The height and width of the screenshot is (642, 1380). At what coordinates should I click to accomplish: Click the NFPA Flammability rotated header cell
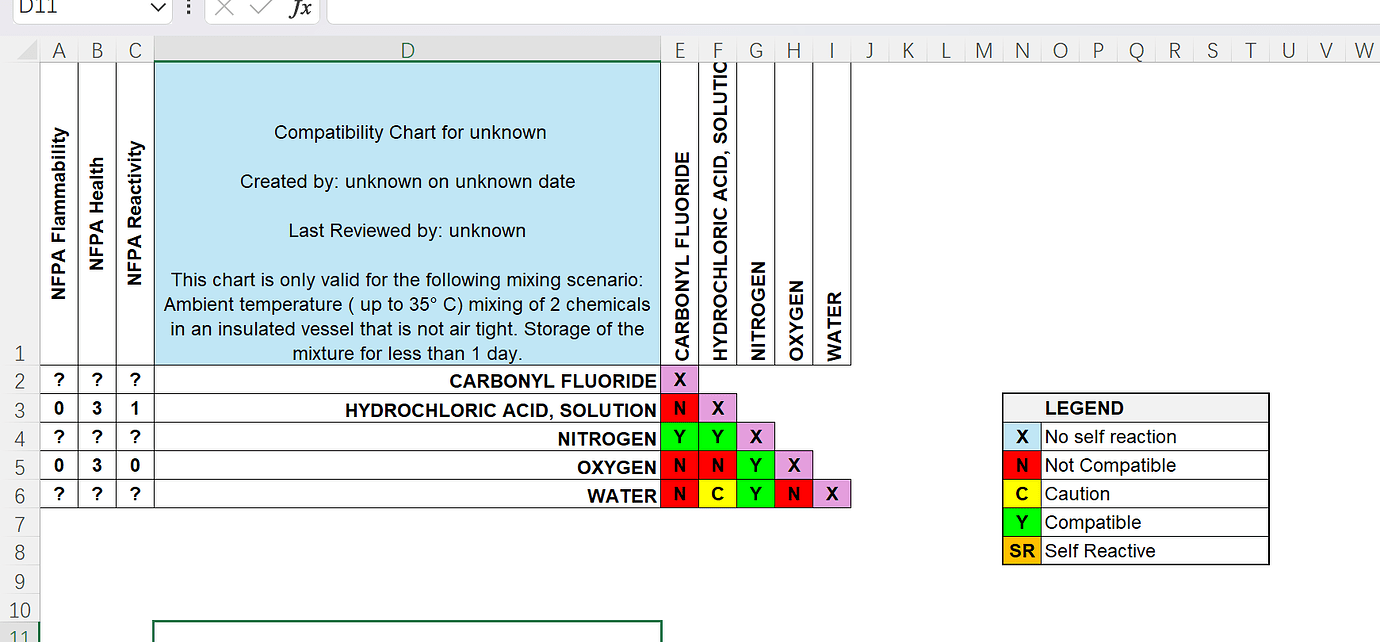coord(59,213)
